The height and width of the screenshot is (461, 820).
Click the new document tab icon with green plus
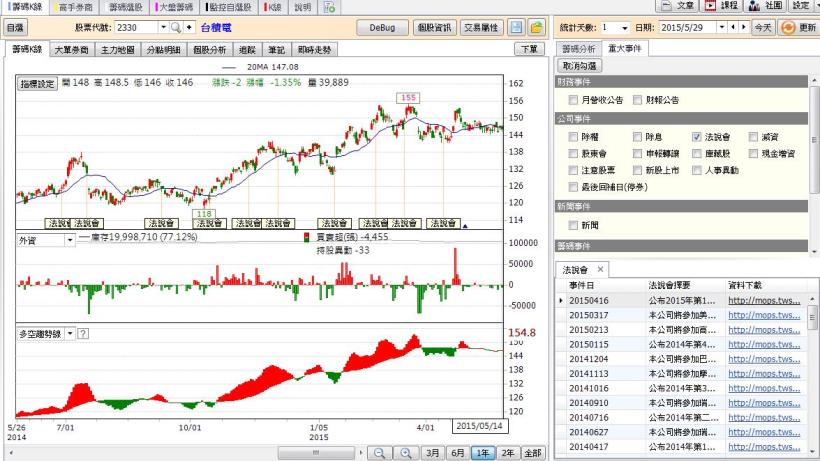click(329, 7)
